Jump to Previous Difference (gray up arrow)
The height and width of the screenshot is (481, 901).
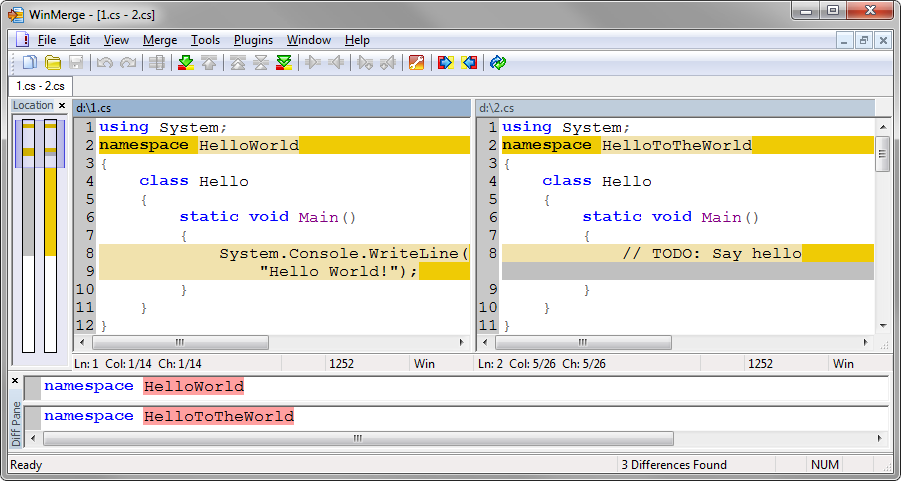209,62
